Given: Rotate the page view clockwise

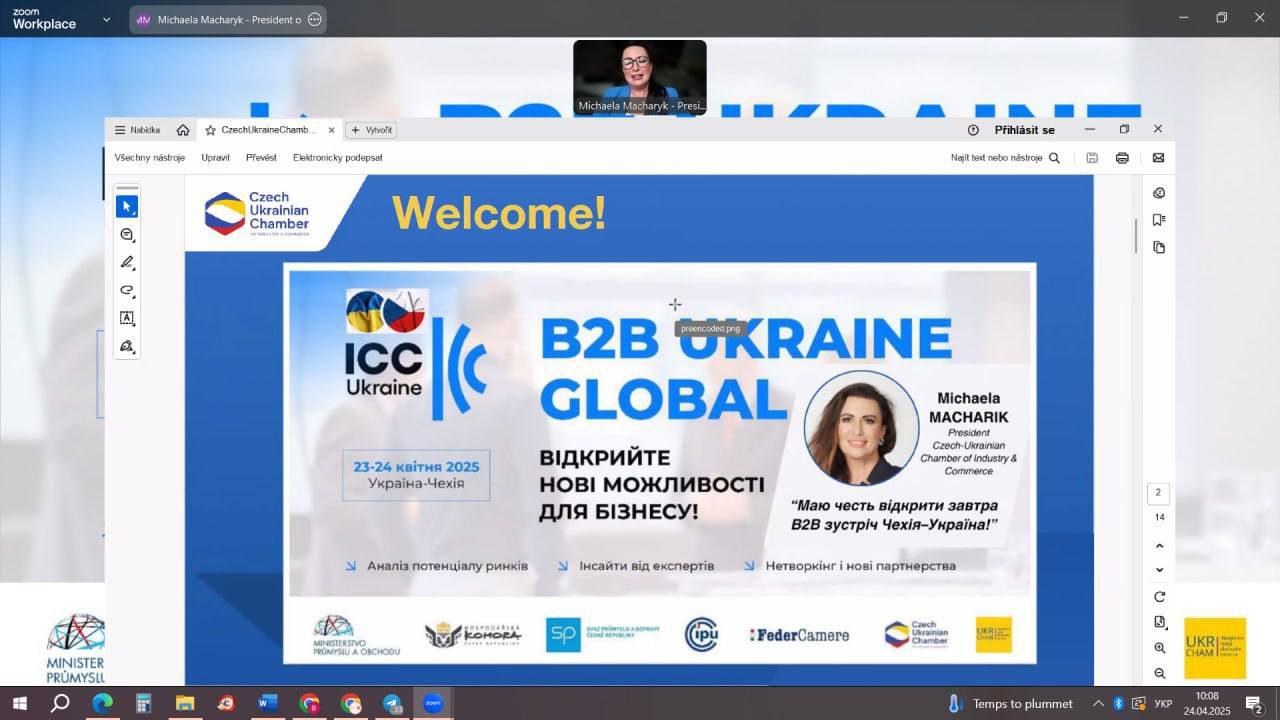Looking at the screenshot, I should tap(1159, 597).
